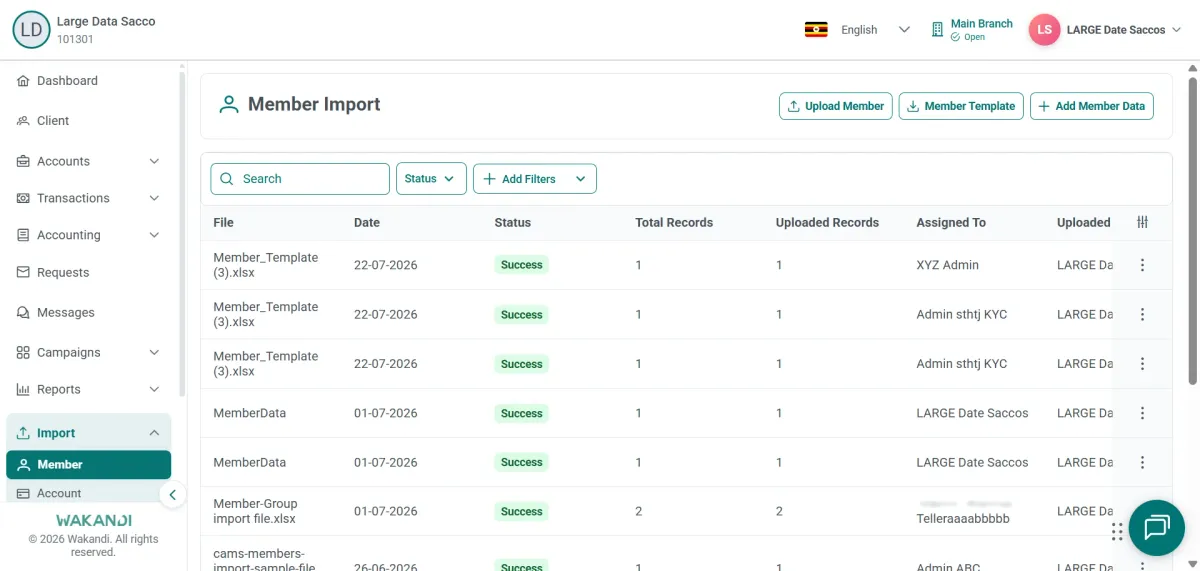Click the Uploaded Records column header
1200x571 pixels.
coord(827,223)
